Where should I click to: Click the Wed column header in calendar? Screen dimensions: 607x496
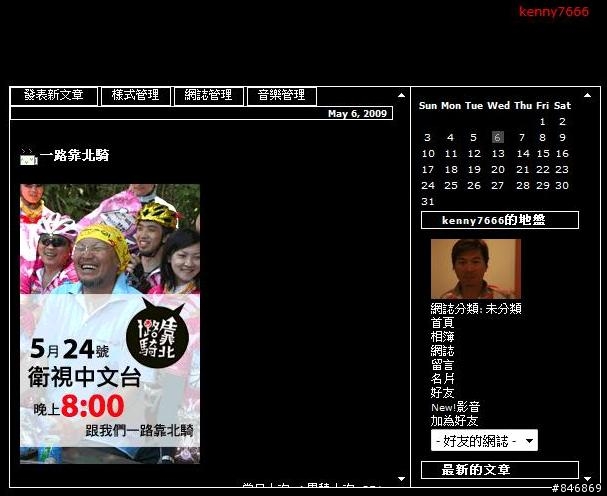click(x=499, y=105)
